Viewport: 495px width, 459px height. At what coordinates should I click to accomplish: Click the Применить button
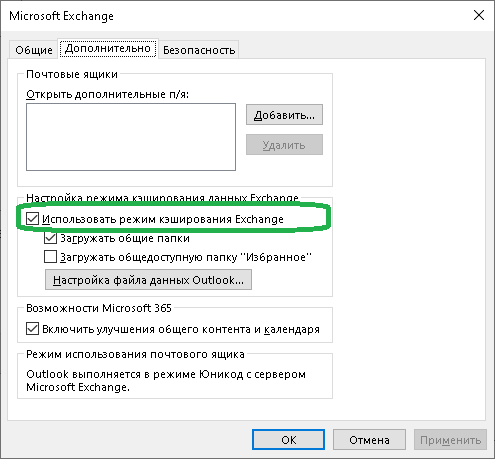pos(450,440)
